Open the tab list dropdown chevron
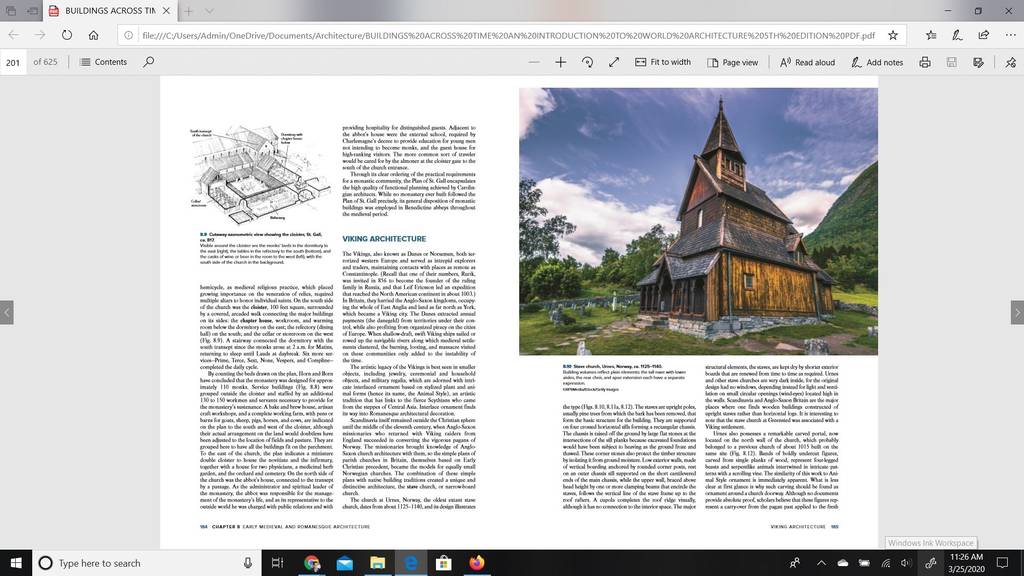The height and width of the screenshot is (576, 1024). tap(209, 11)
